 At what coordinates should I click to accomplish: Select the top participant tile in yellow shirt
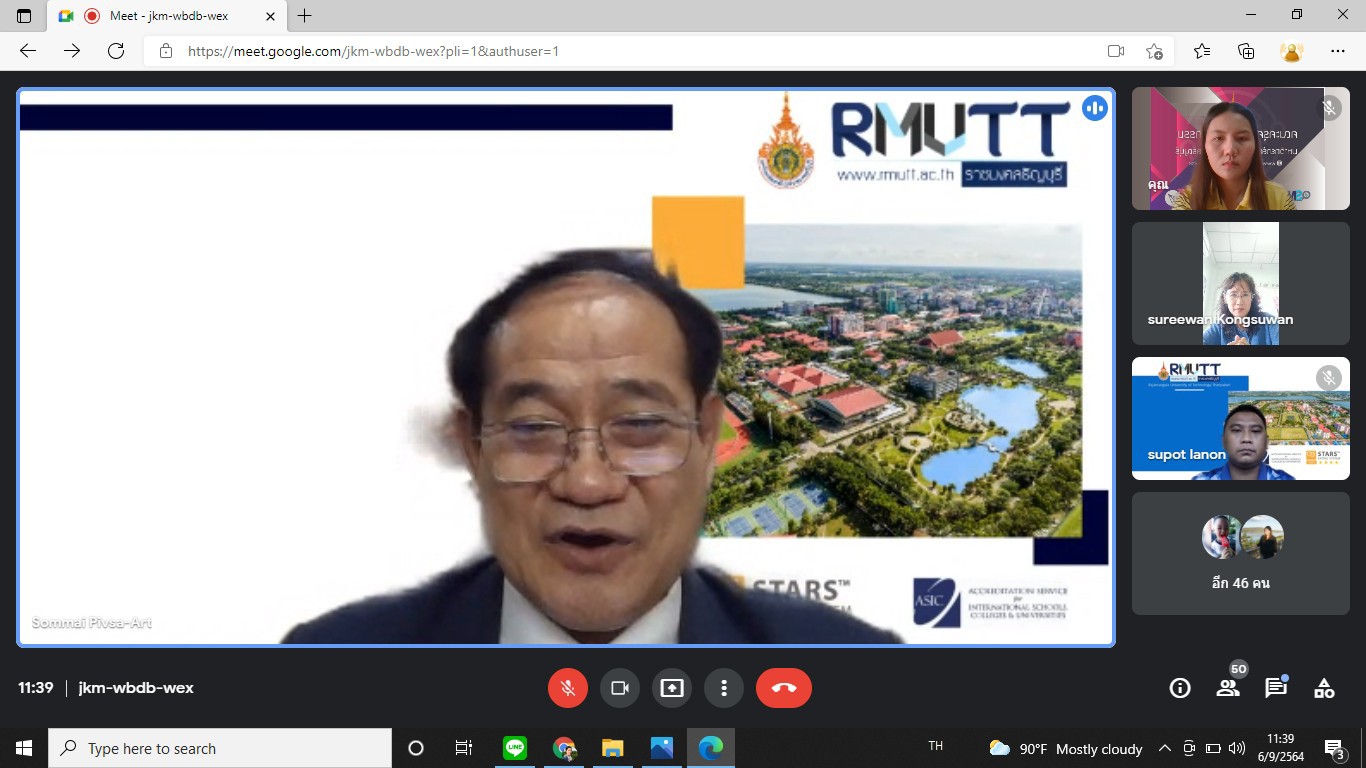pyautogui.click(x=1240, y=149)
